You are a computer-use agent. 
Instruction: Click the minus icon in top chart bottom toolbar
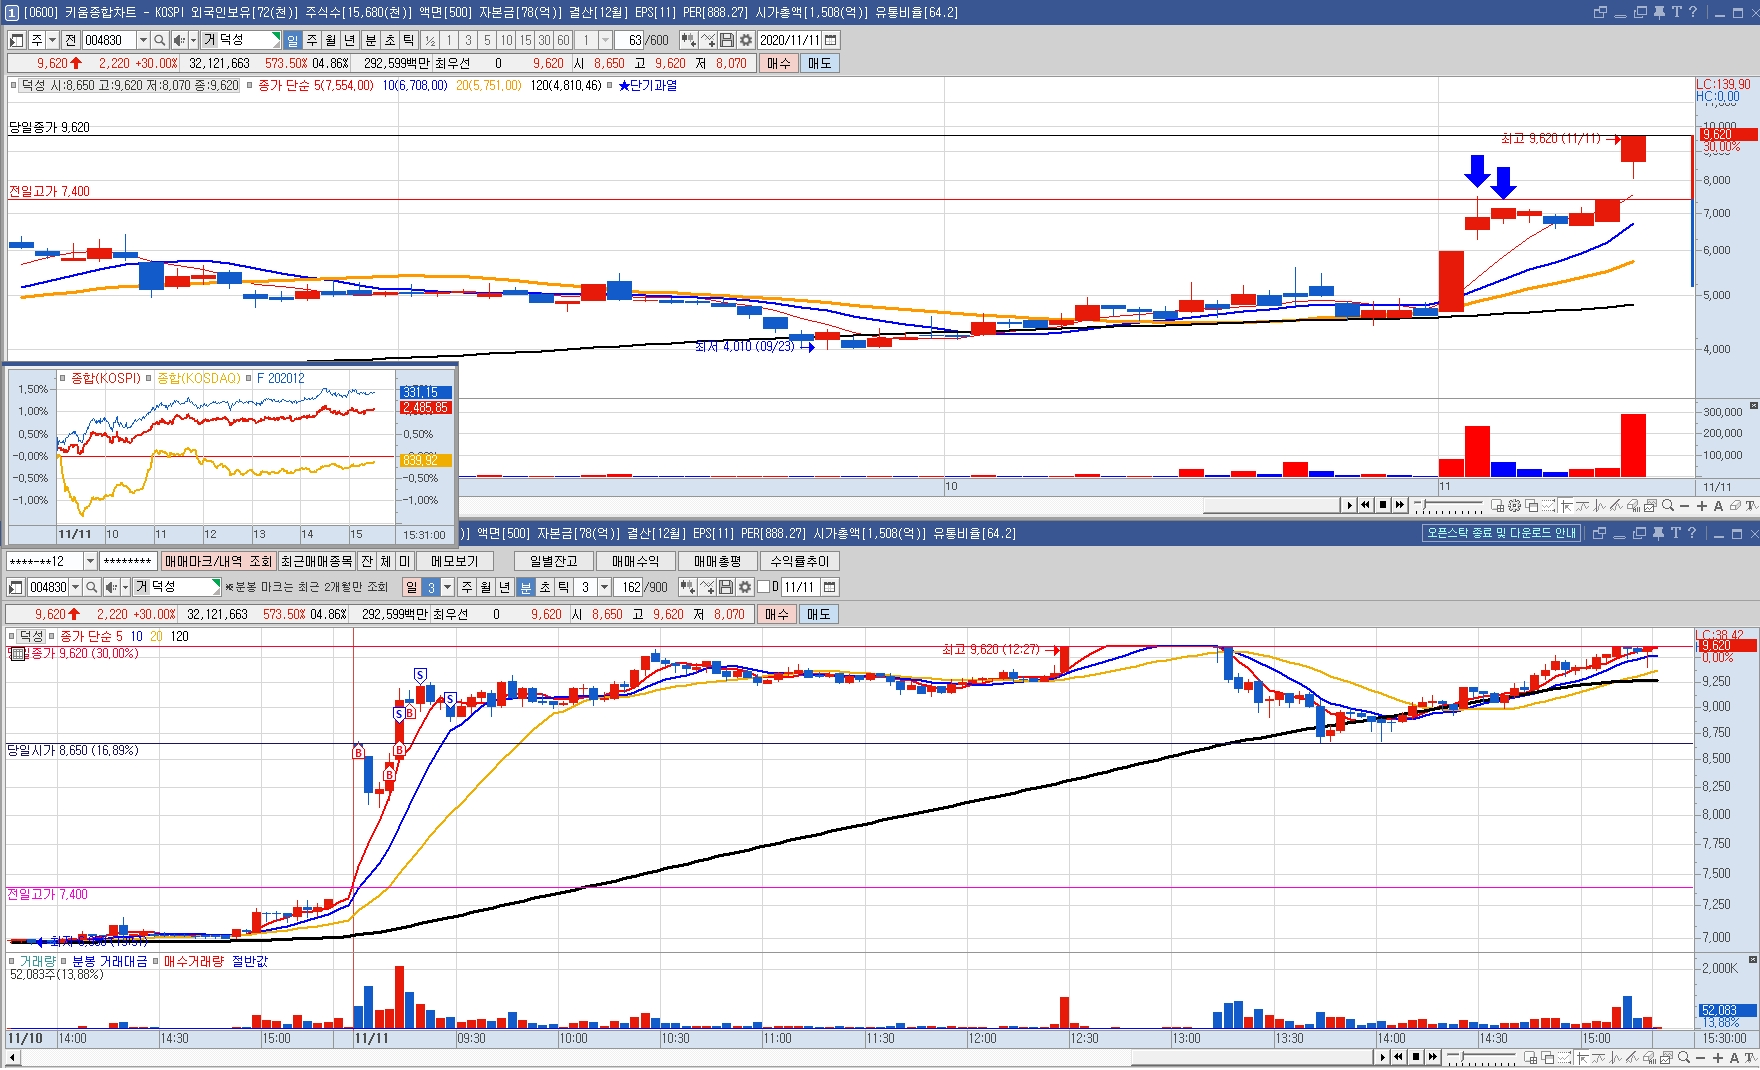click(1685, 506)
